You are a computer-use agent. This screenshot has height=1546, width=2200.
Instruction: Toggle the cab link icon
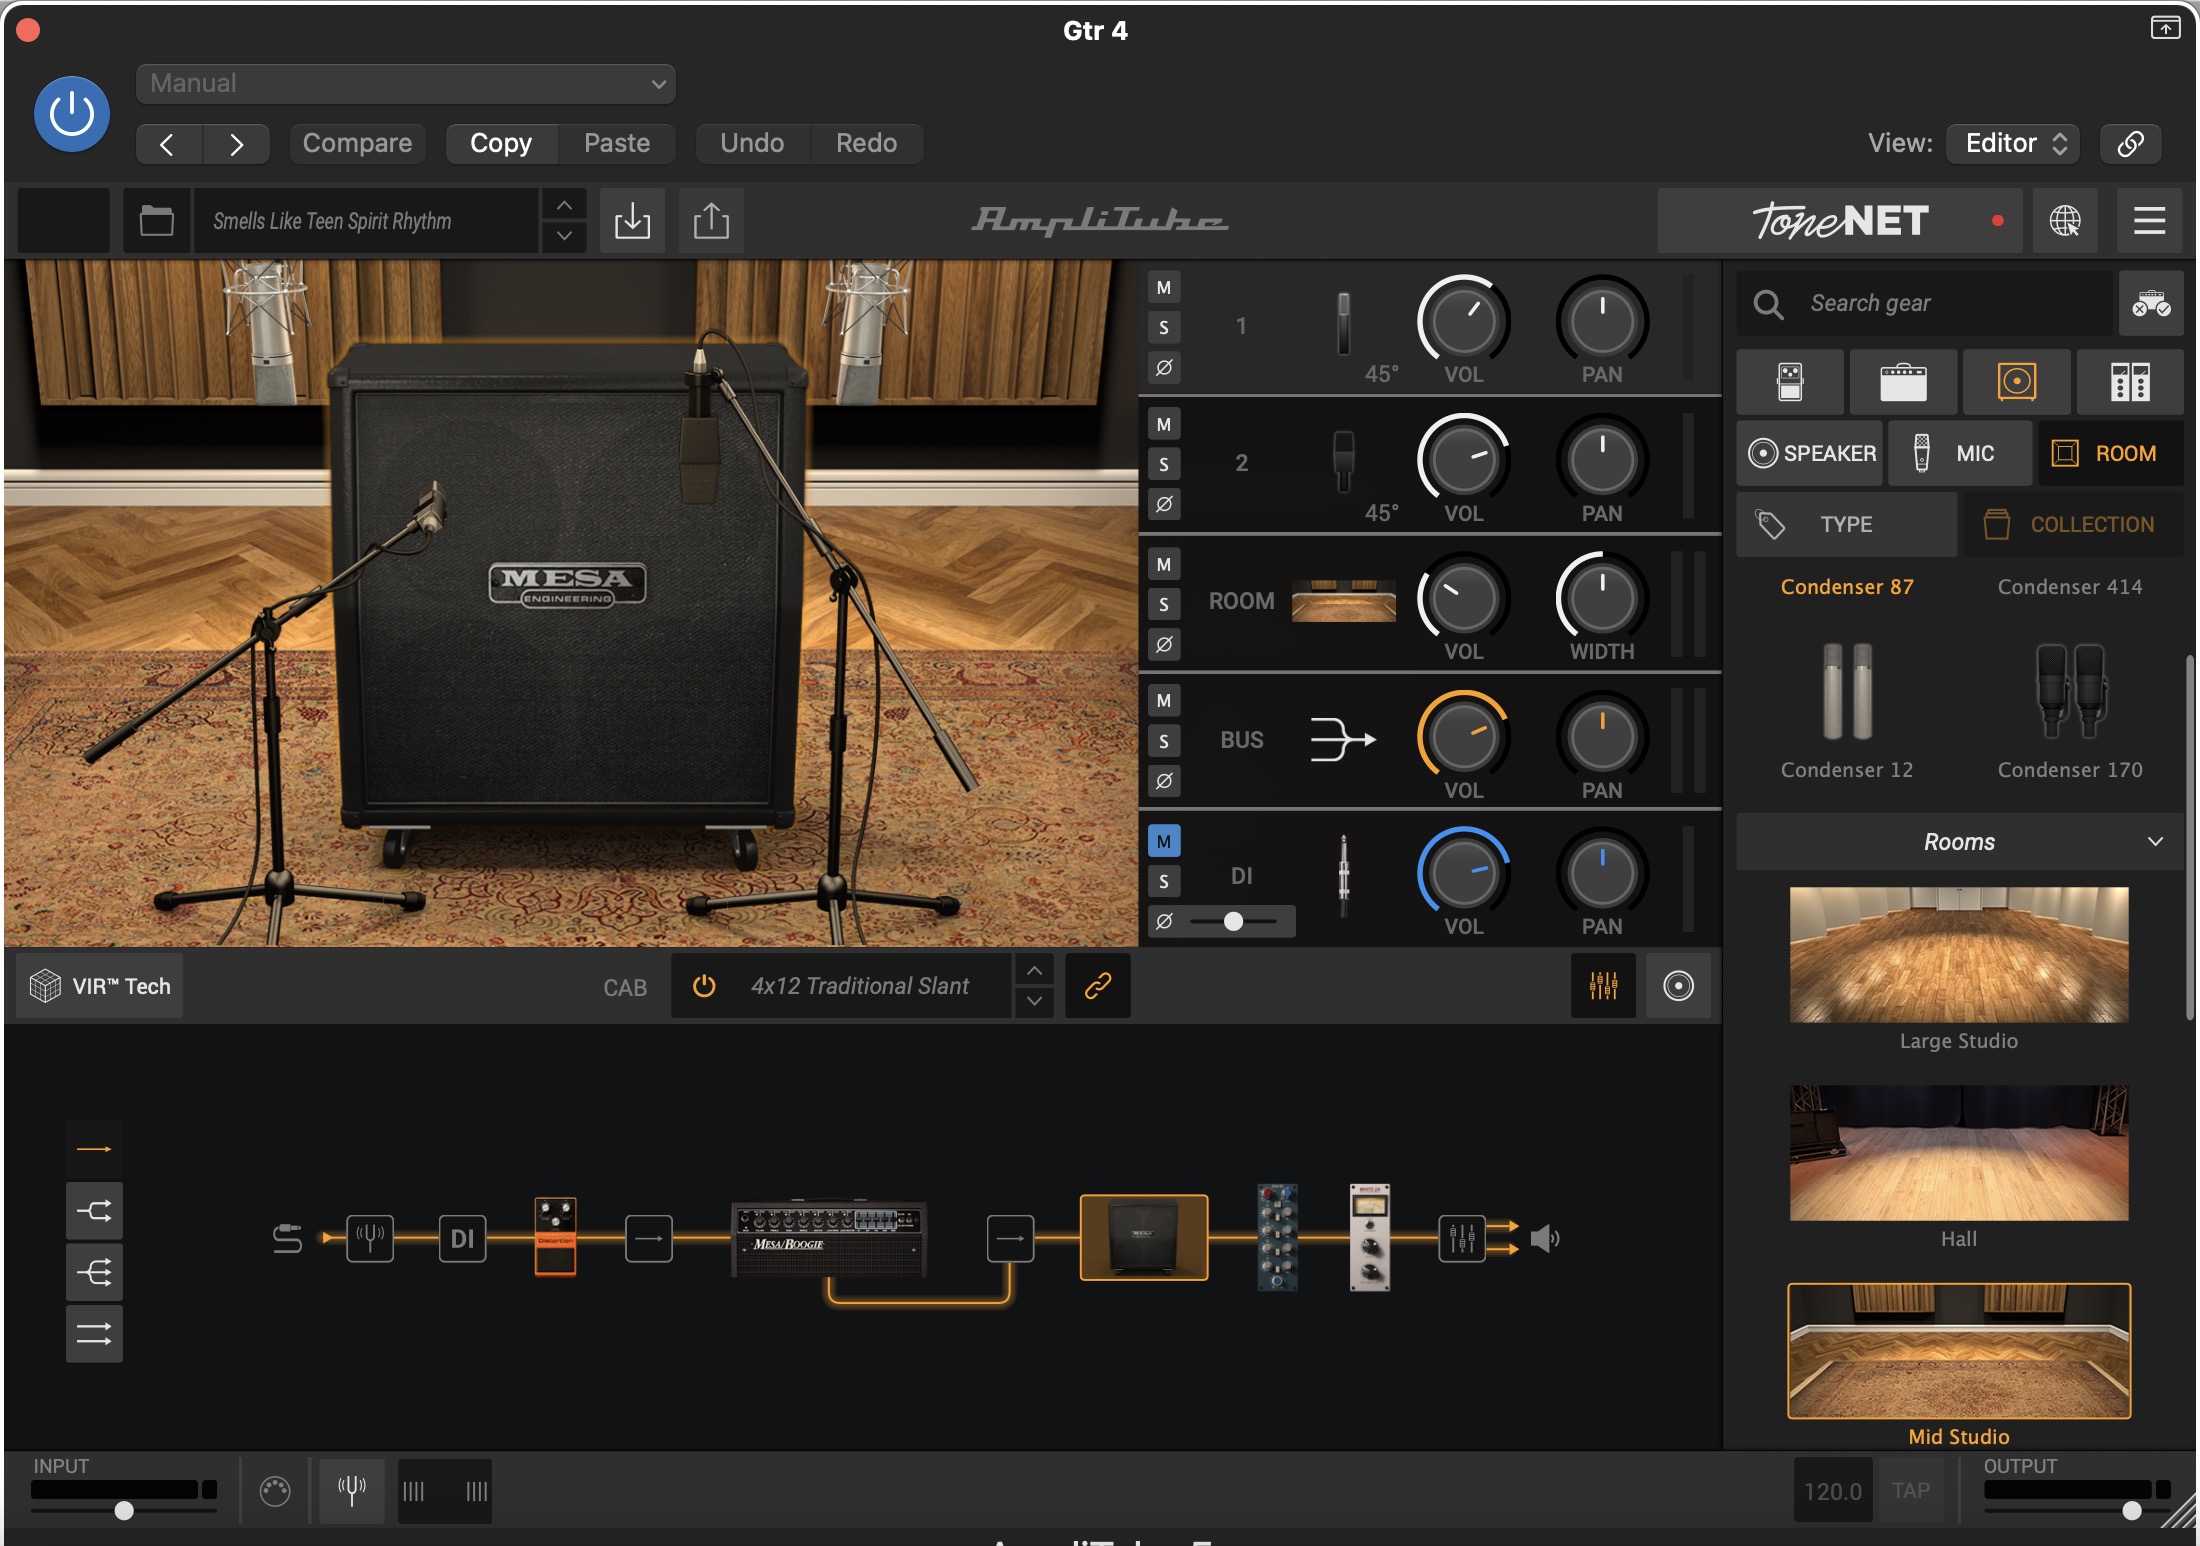pos(1098,986)
